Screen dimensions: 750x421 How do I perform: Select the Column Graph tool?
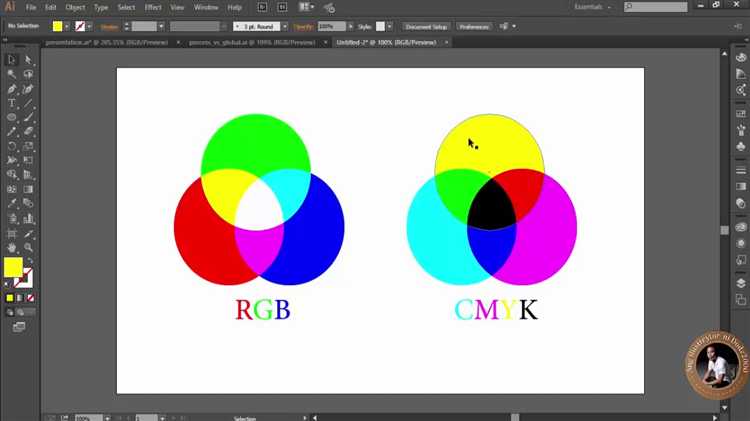28,219
